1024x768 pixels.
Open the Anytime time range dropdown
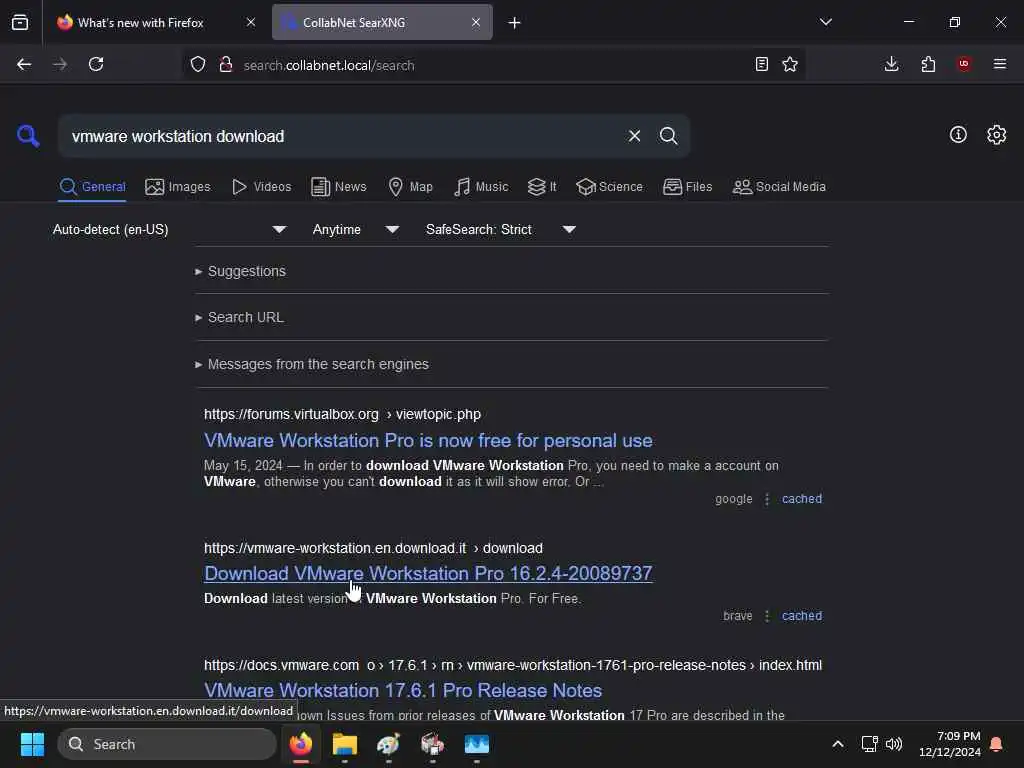pyautogui.click(x=356, y=229)
